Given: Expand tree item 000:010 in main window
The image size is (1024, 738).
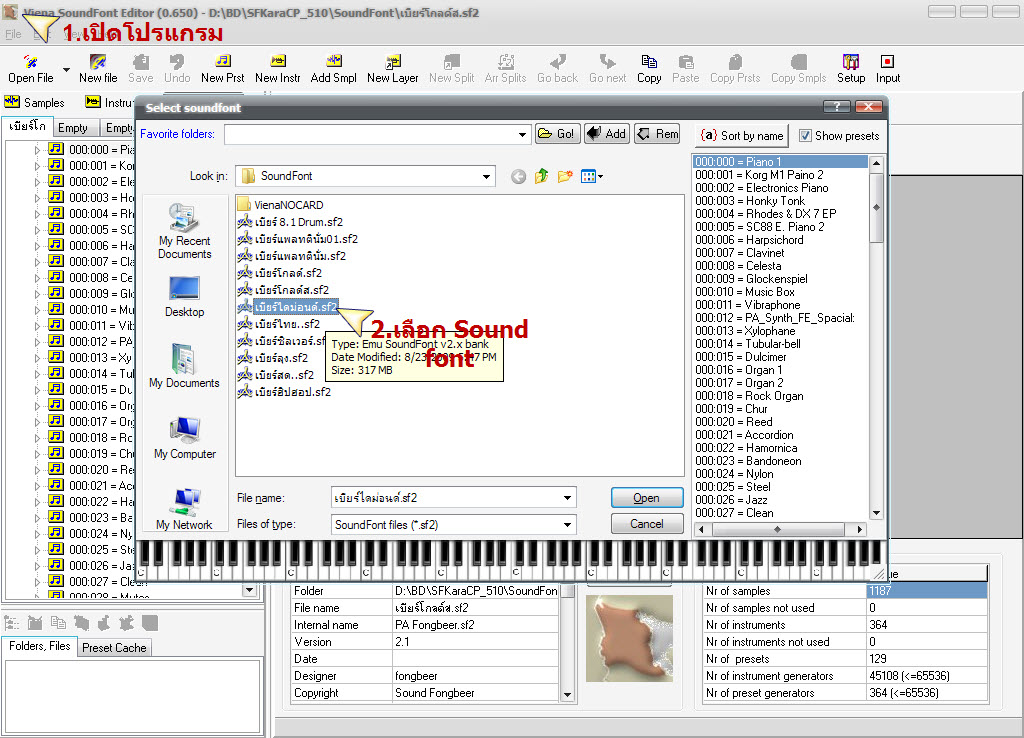Looking at the screenshot, I should 37,310.
